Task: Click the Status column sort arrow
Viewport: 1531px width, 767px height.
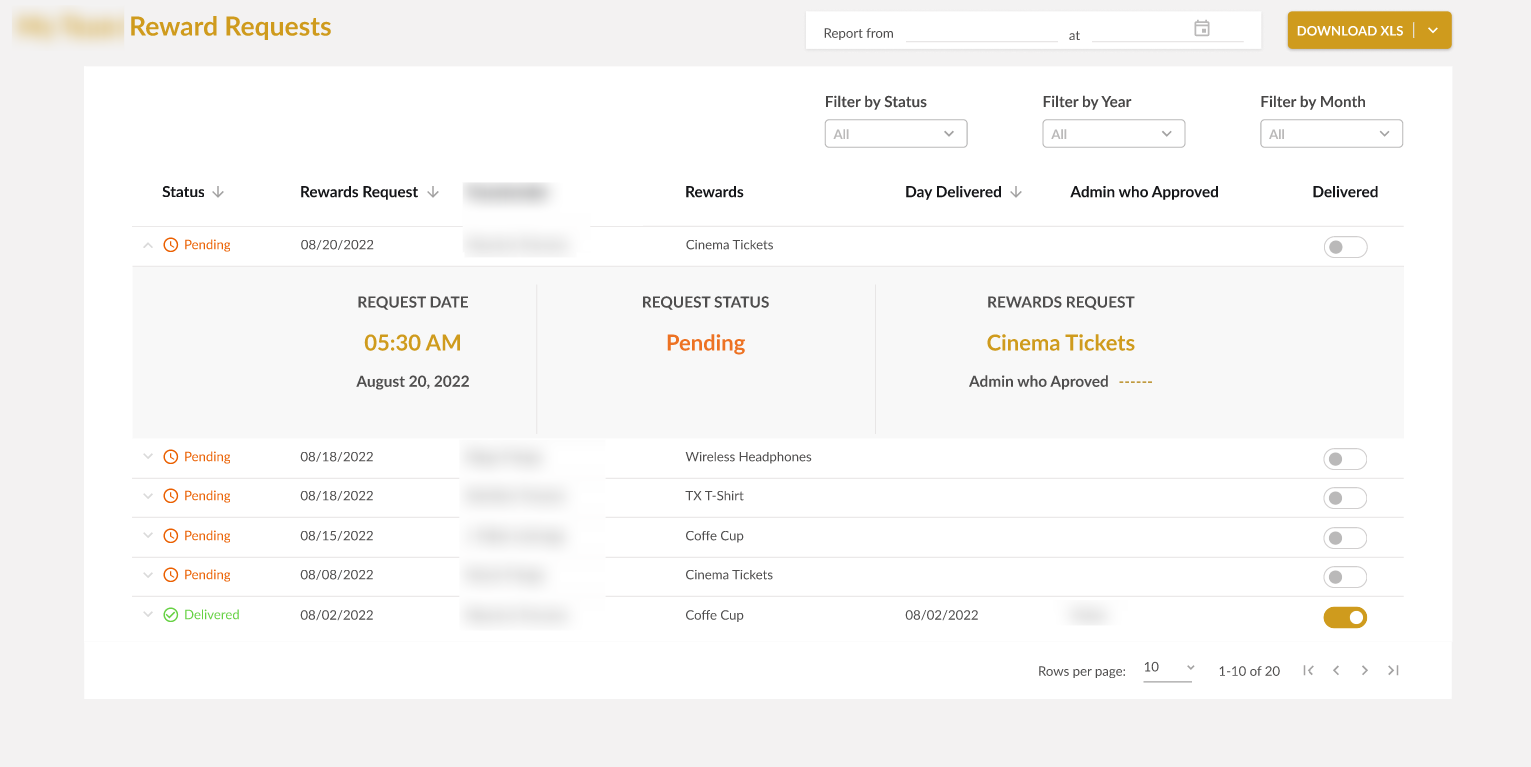Action: [218, 192]
